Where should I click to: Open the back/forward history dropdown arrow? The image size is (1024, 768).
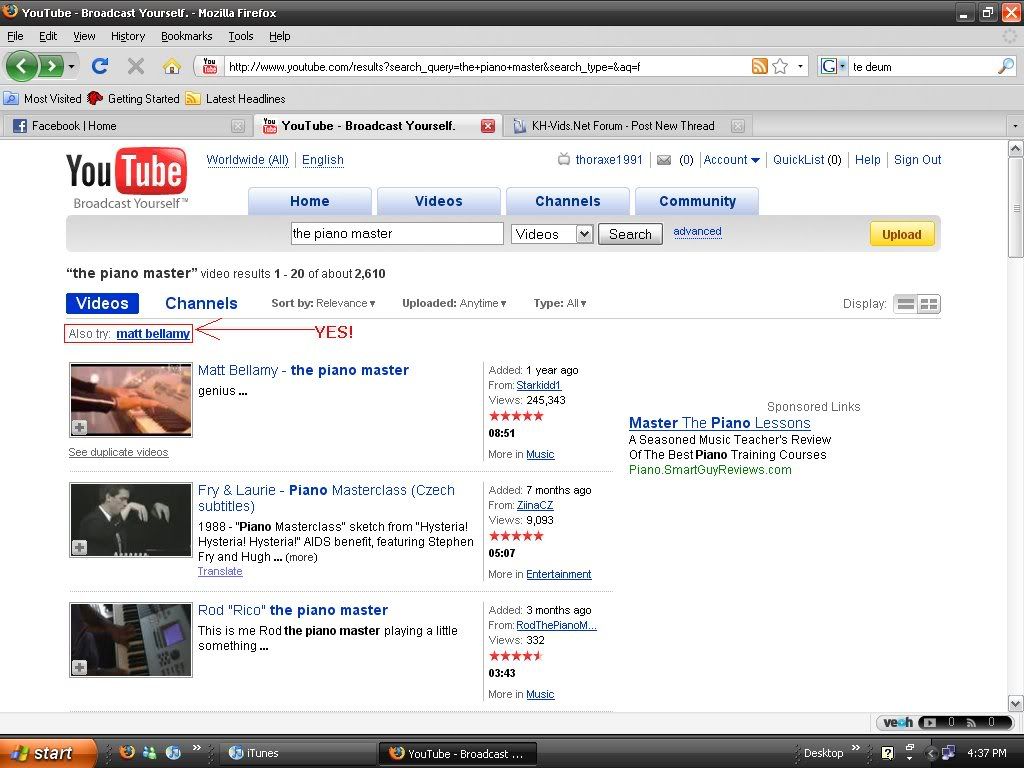71,66
